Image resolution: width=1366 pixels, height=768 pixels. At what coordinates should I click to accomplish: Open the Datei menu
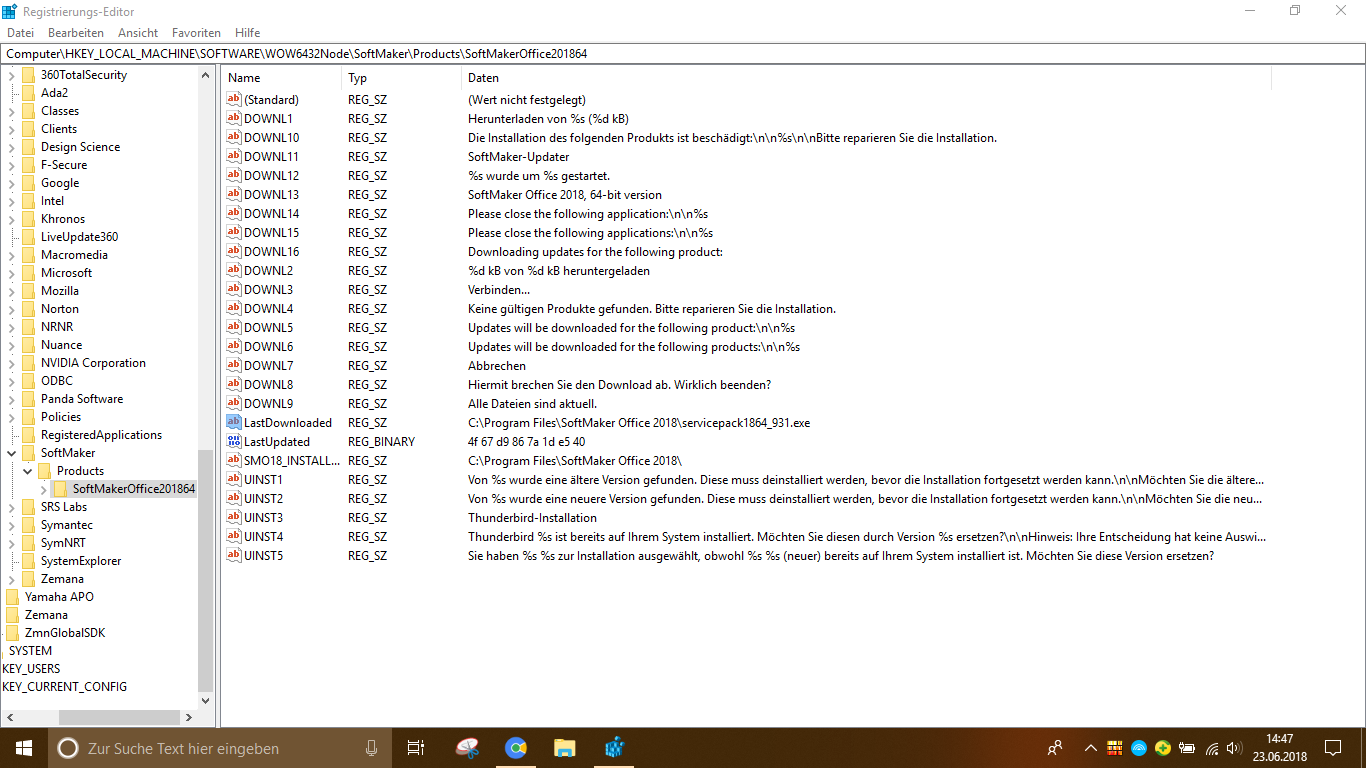pyautogui.click(x=21, y=33)
